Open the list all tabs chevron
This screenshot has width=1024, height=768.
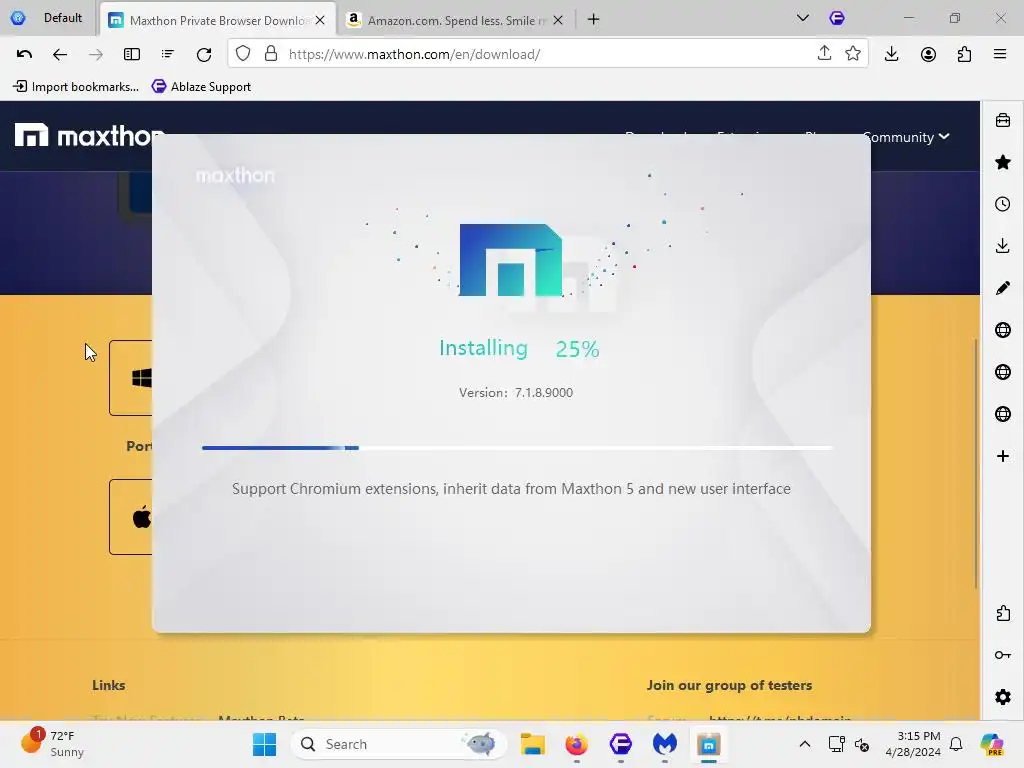pos(803,18)
